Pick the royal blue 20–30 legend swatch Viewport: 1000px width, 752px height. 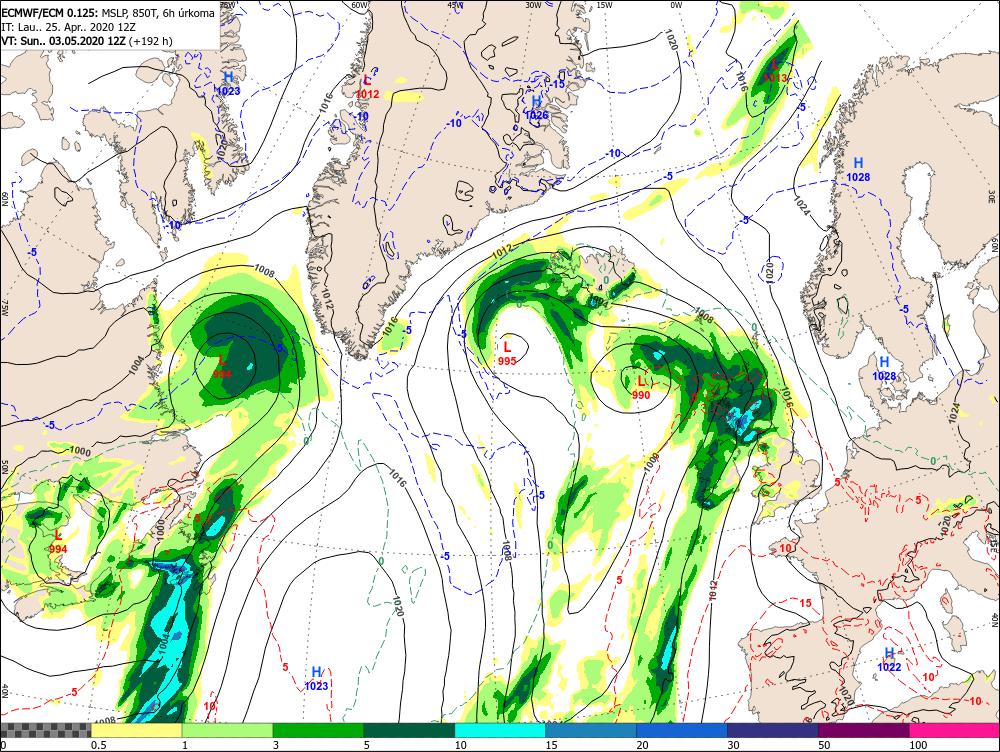click(x=682, y=730)
